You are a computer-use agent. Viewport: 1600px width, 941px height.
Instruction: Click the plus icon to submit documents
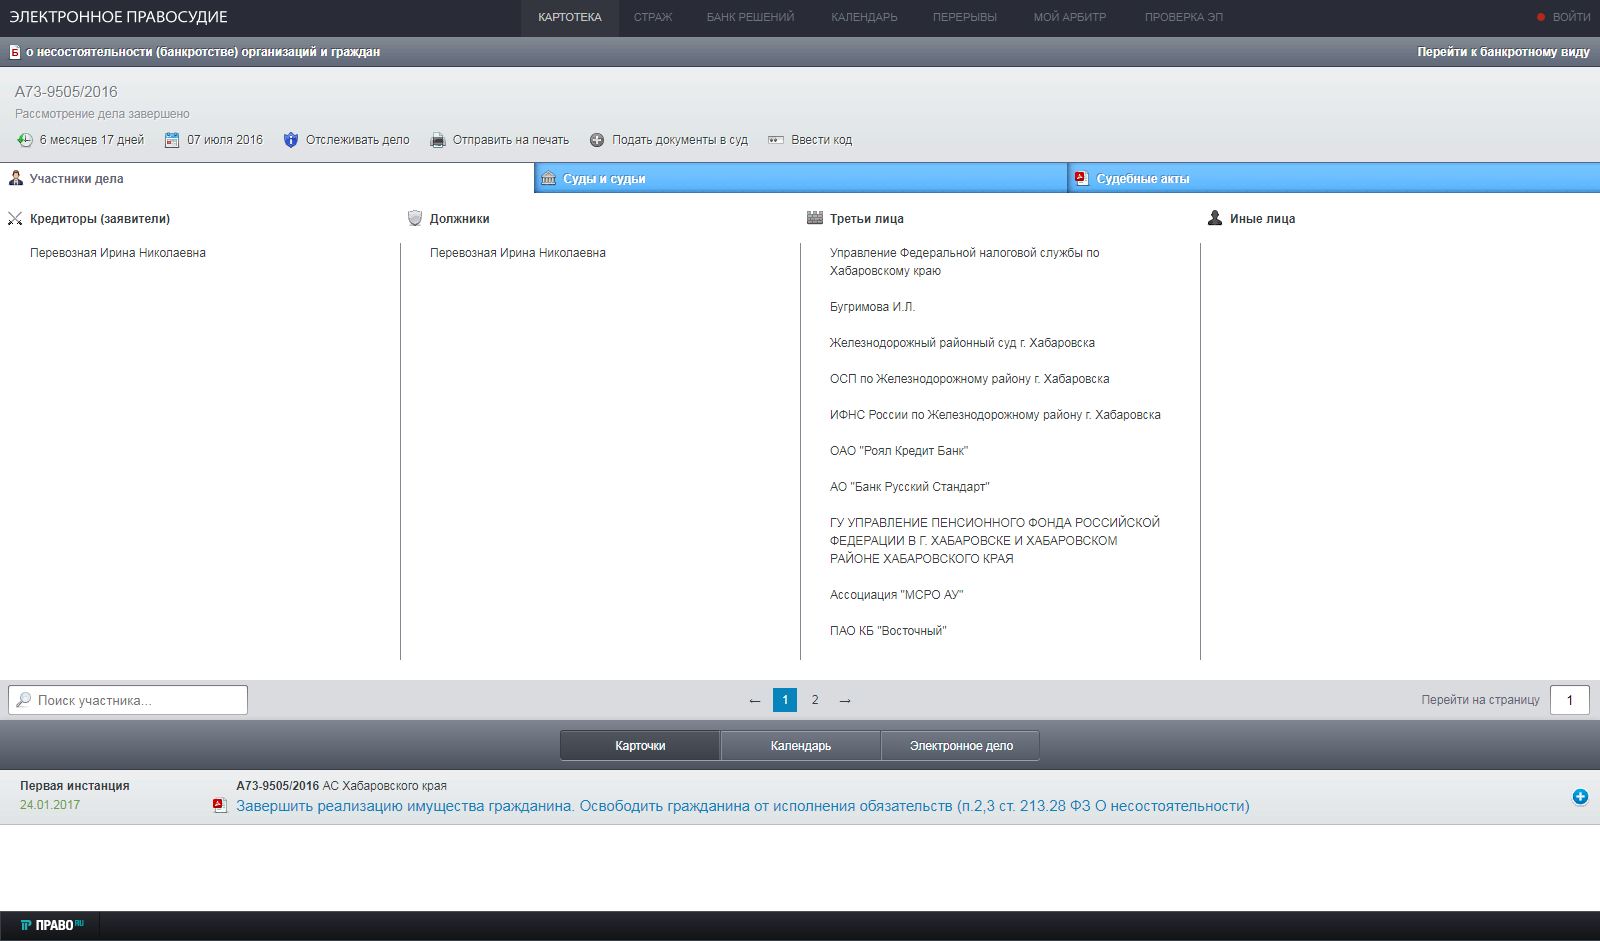(597, 140)
